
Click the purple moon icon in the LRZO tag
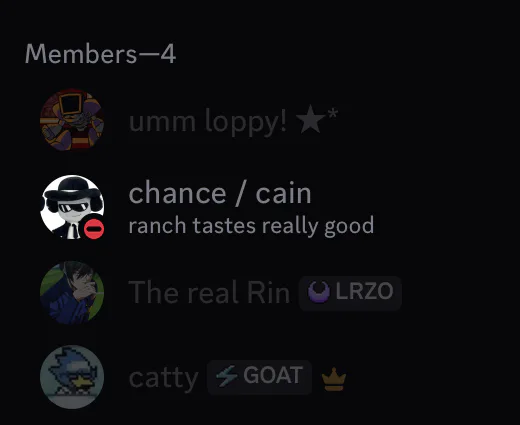tap(319, 292)
